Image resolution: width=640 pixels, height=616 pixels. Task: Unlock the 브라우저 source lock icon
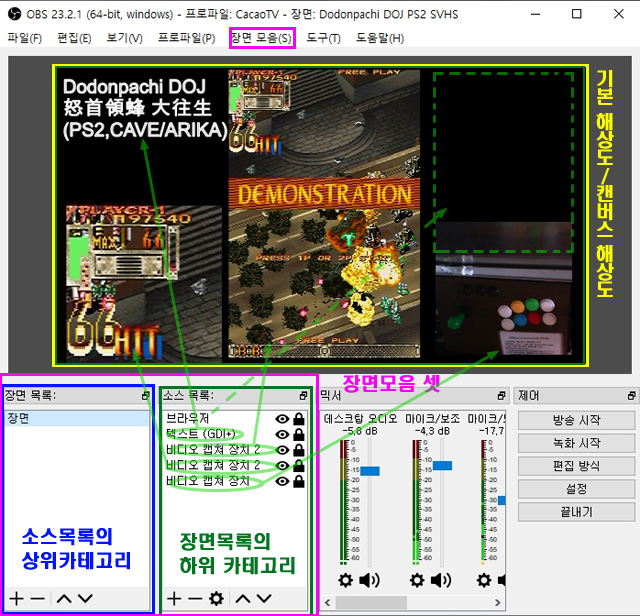299,418
